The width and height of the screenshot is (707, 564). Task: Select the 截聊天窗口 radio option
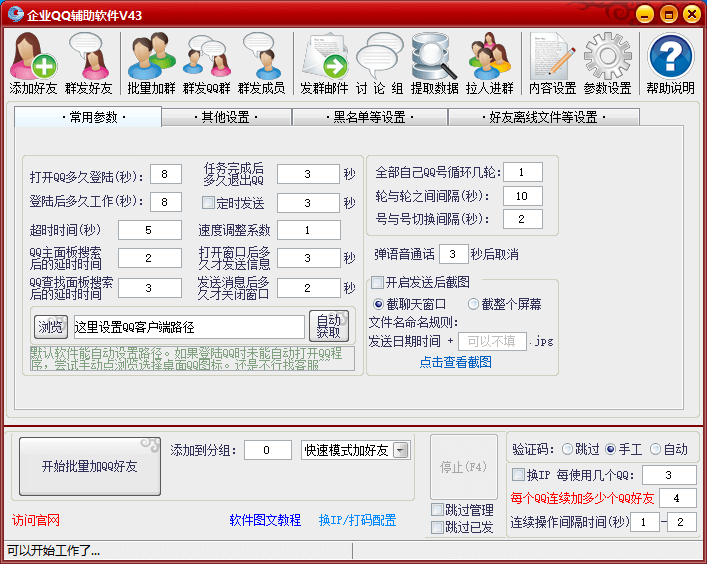click(378, 304)
